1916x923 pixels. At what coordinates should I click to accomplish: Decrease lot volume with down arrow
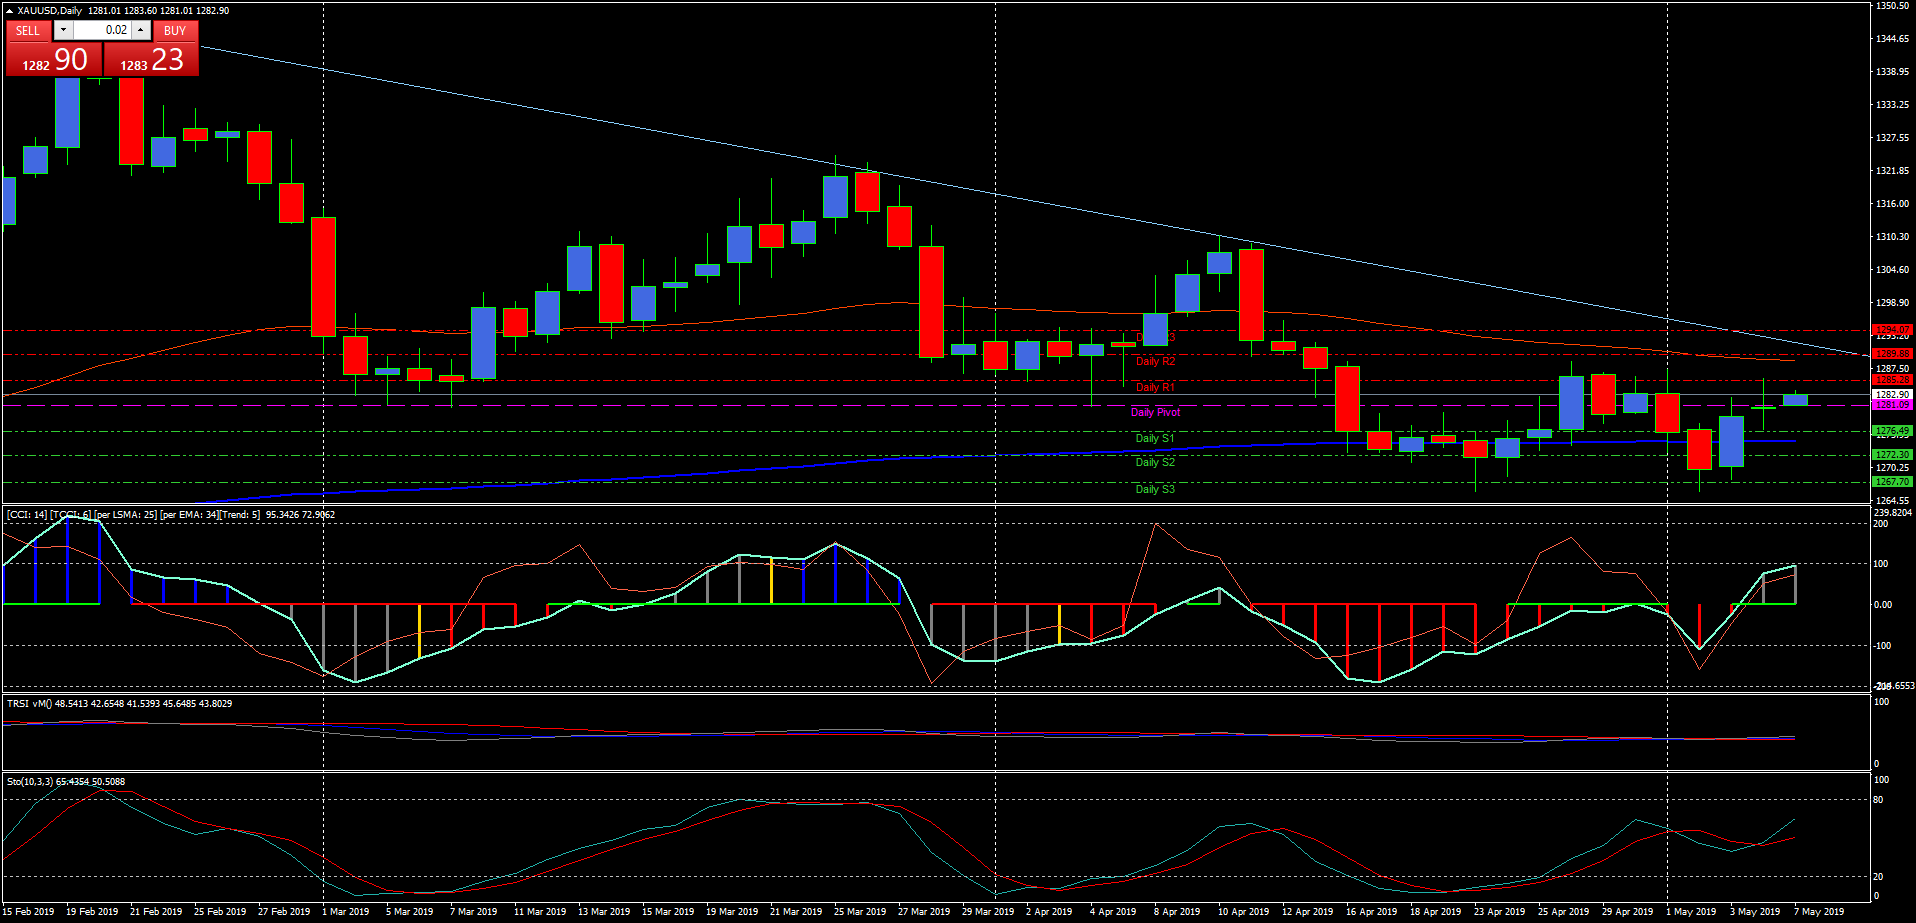pyautogui.click(x=63, y=30)
